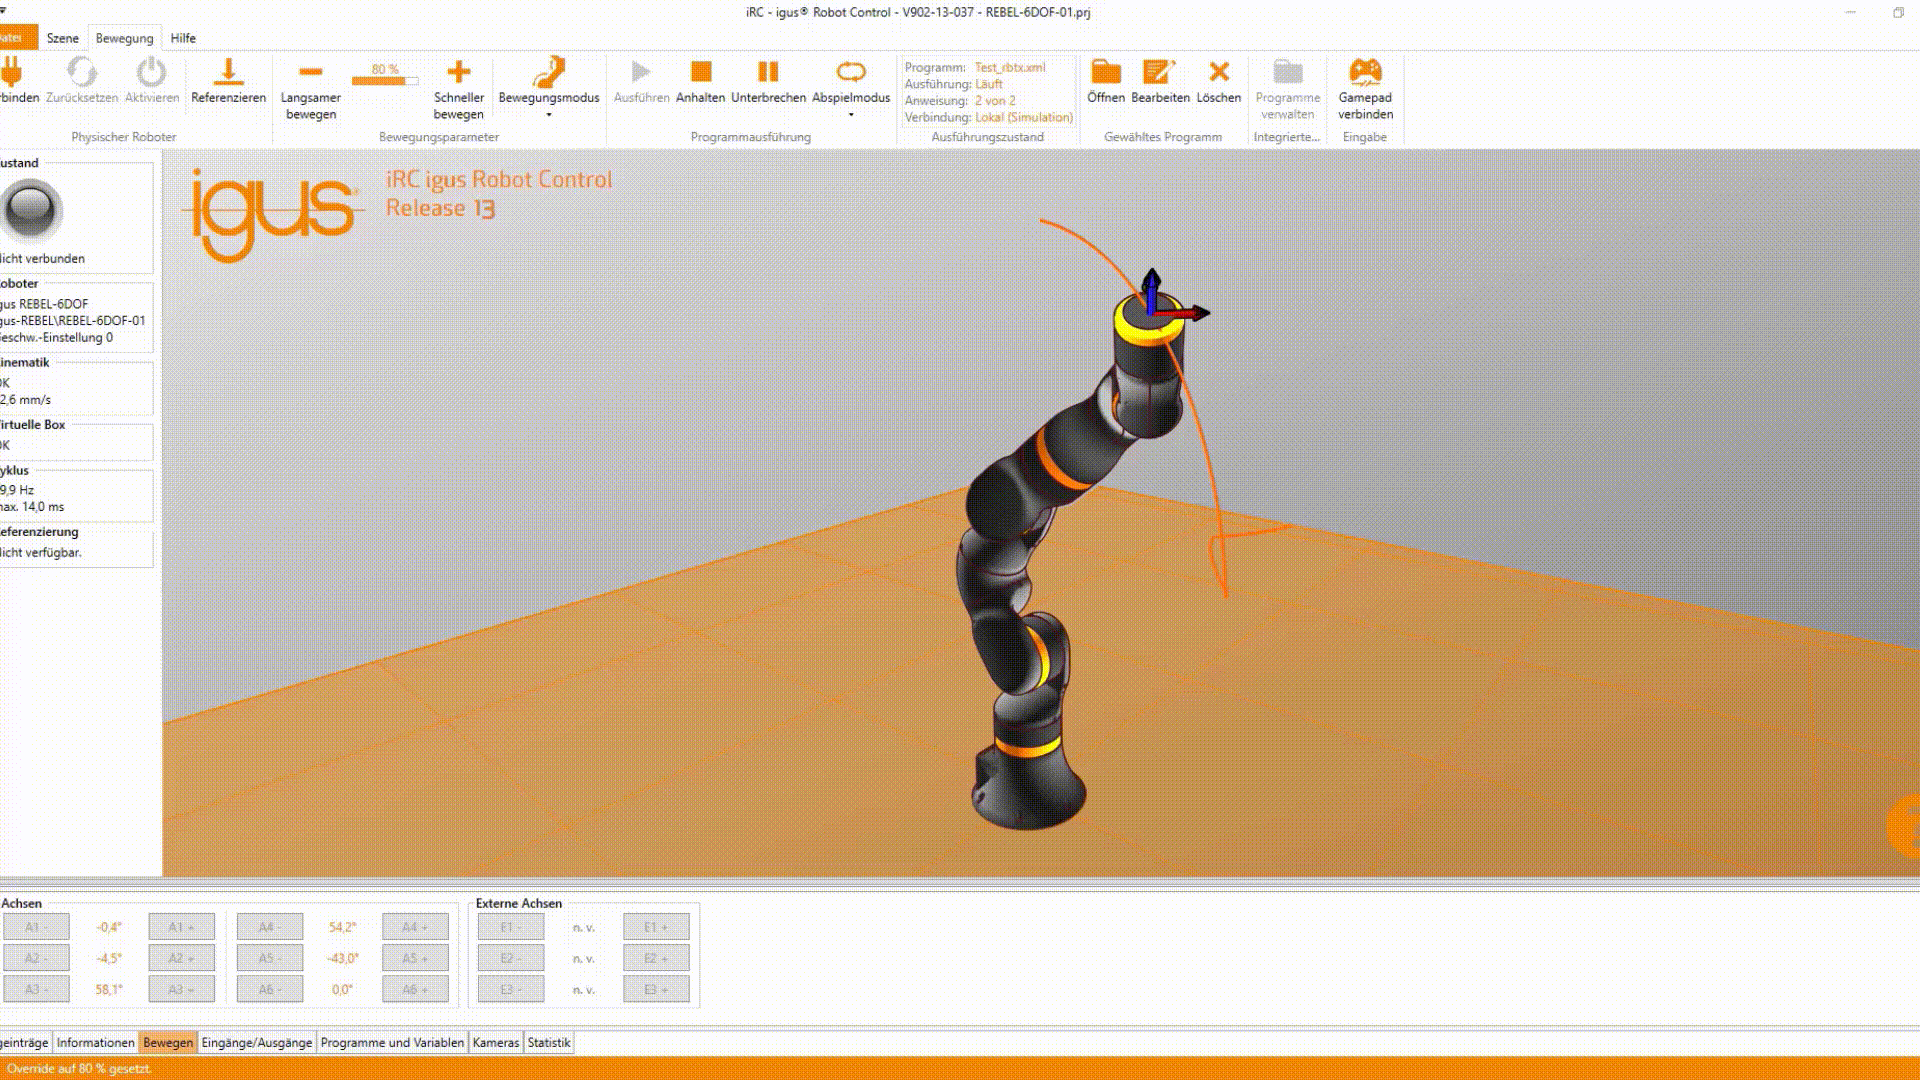This screenshot has width=1920, height=1080.
Task: Delete selected program with Löschen
Action: click(1218, 72)
